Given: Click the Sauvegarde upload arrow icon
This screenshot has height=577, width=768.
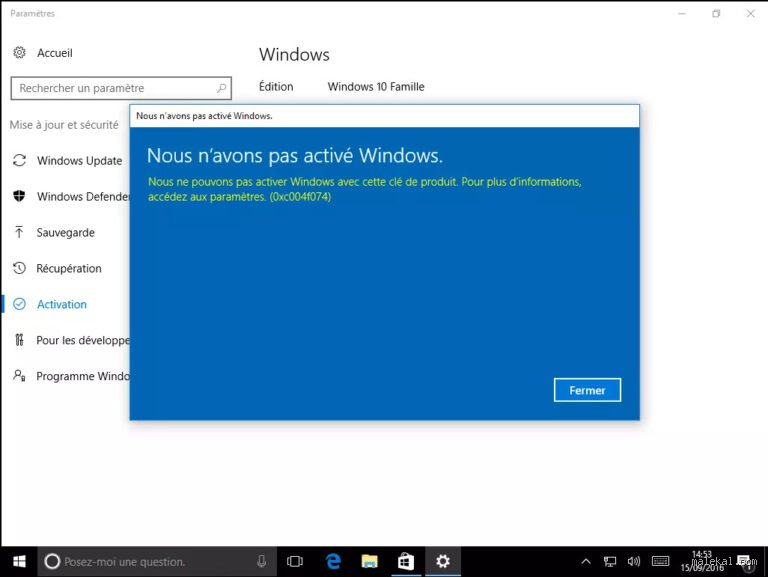Looking at the screenshot, I should coord(19,232).
